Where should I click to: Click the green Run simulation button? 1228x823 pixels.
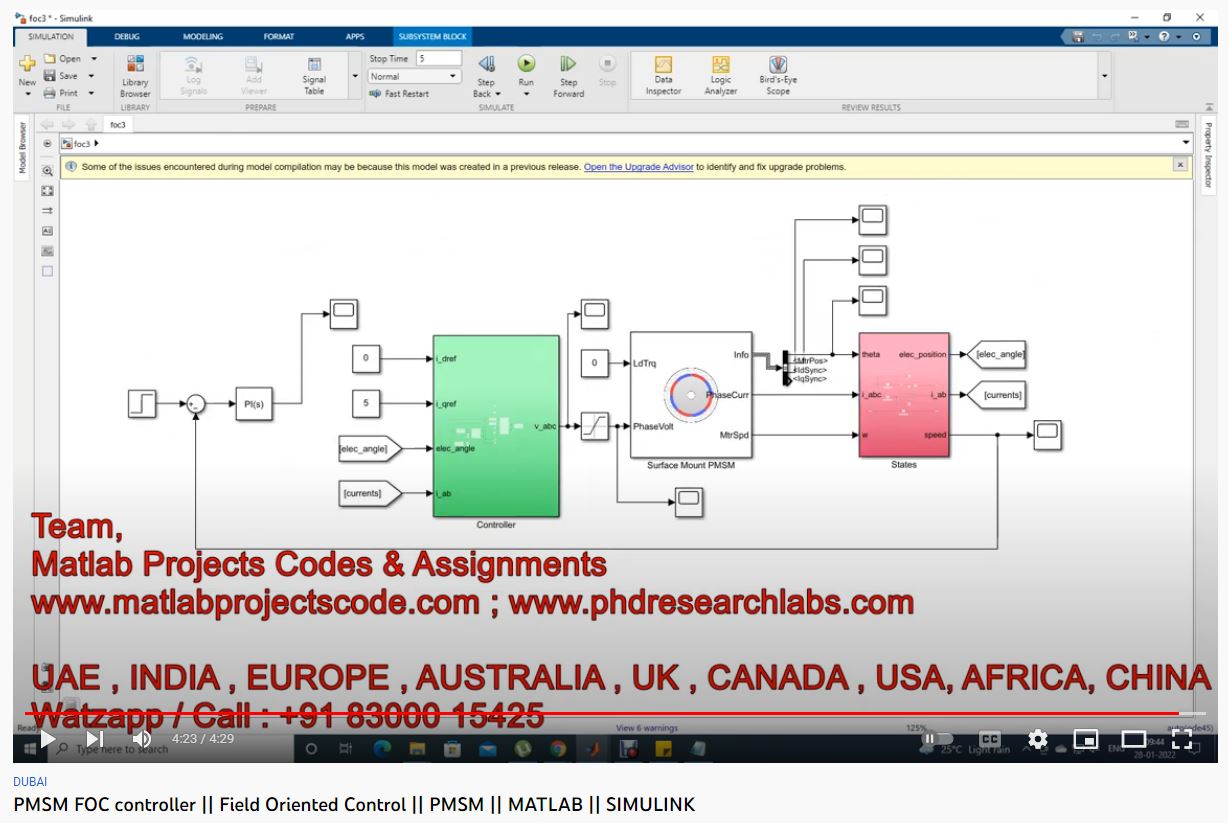tap(526, 65)
